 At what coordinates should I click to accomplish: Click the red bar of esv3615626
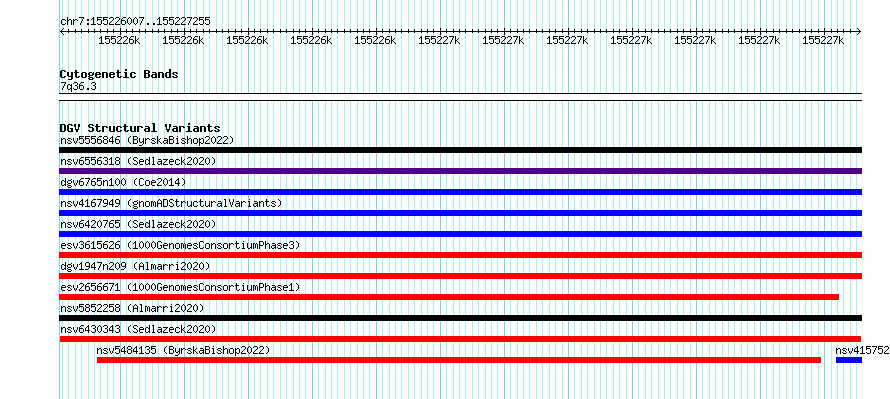click(x=460, y=255)
